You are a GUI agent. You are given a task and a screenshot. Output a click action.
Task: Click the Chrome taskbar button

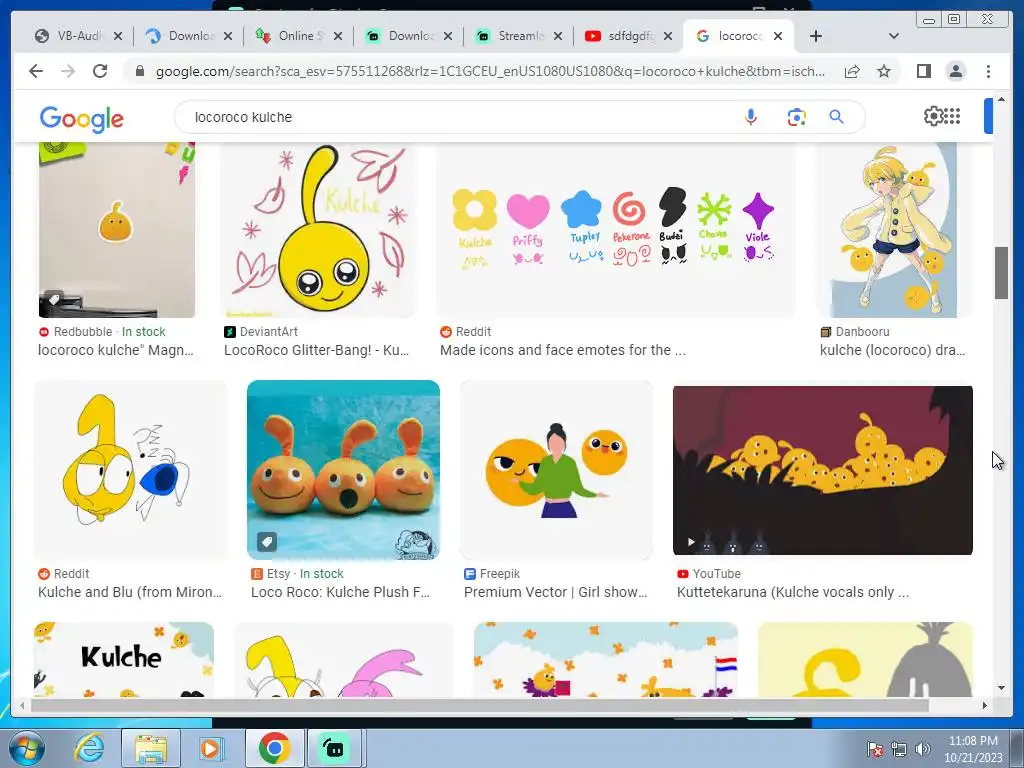(x=275, y=748)
